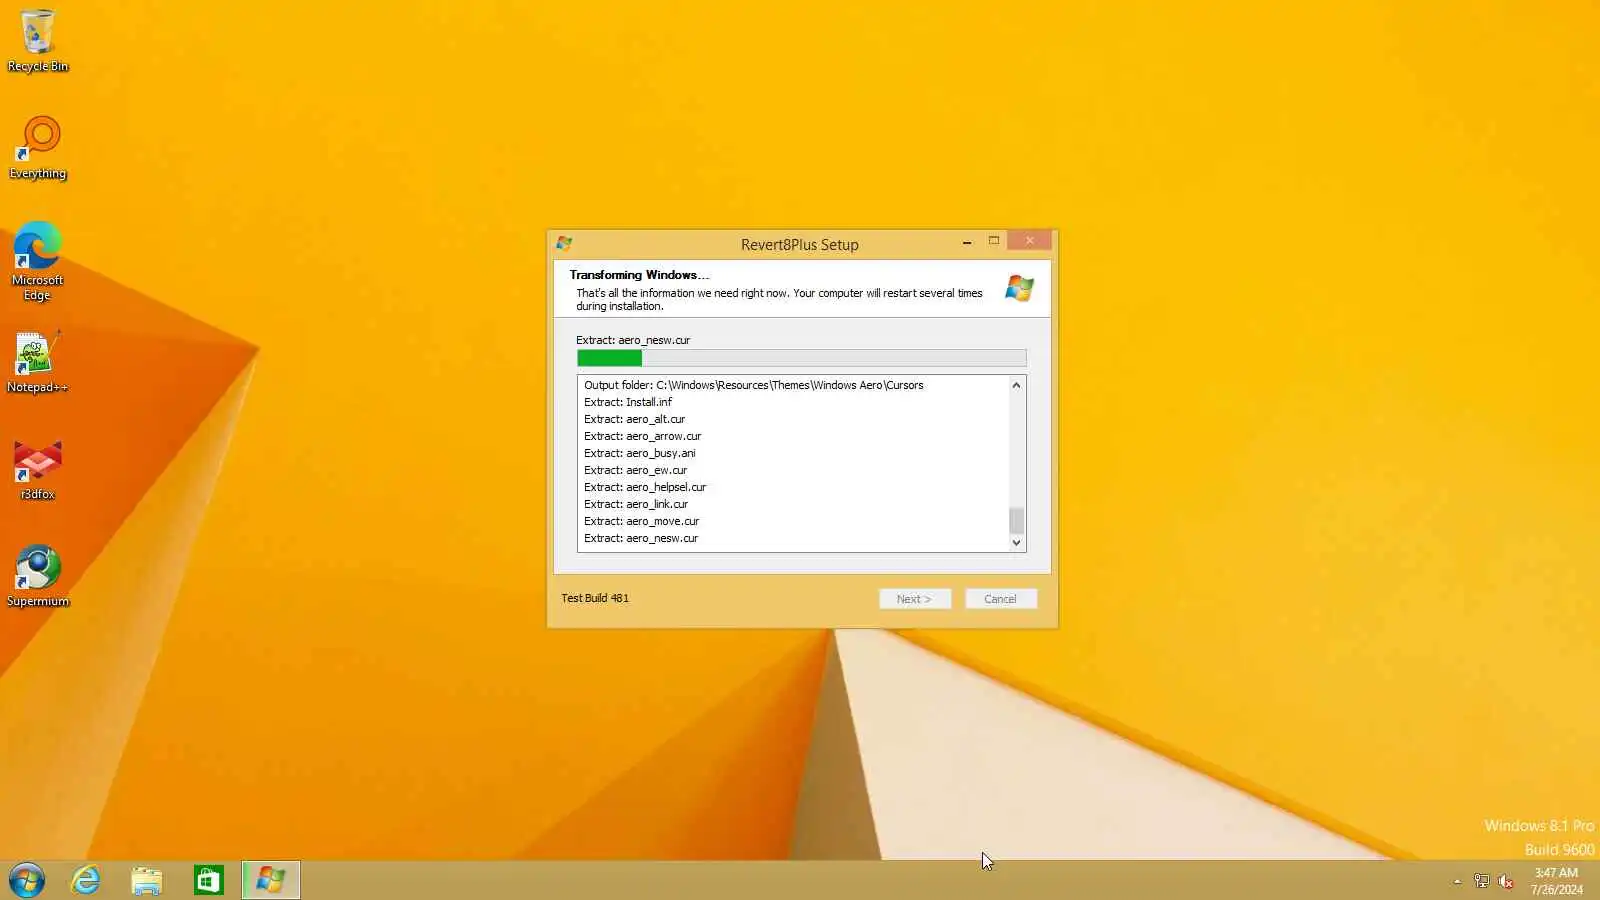The width and height of the screenshot is (1600, 900).
Task: Click the Windows flag logo in setup header
Action: coord(1019,289)
